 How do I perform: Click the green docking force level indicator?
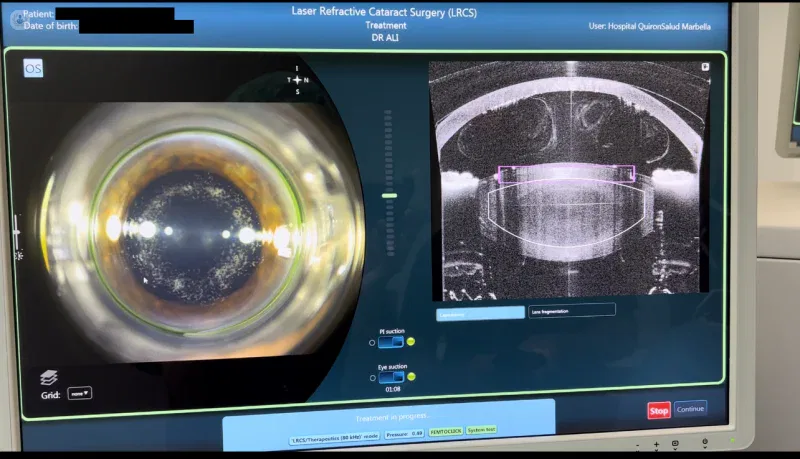pos(389,195)
